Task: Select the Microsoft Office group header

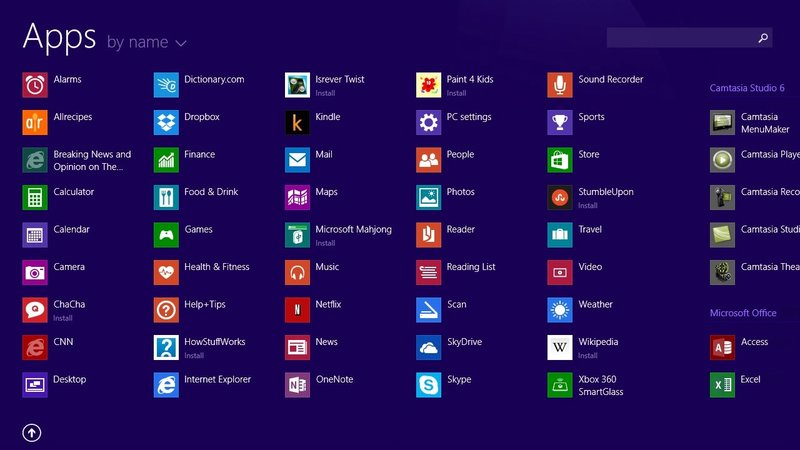Action: click(x=743, y=313)
